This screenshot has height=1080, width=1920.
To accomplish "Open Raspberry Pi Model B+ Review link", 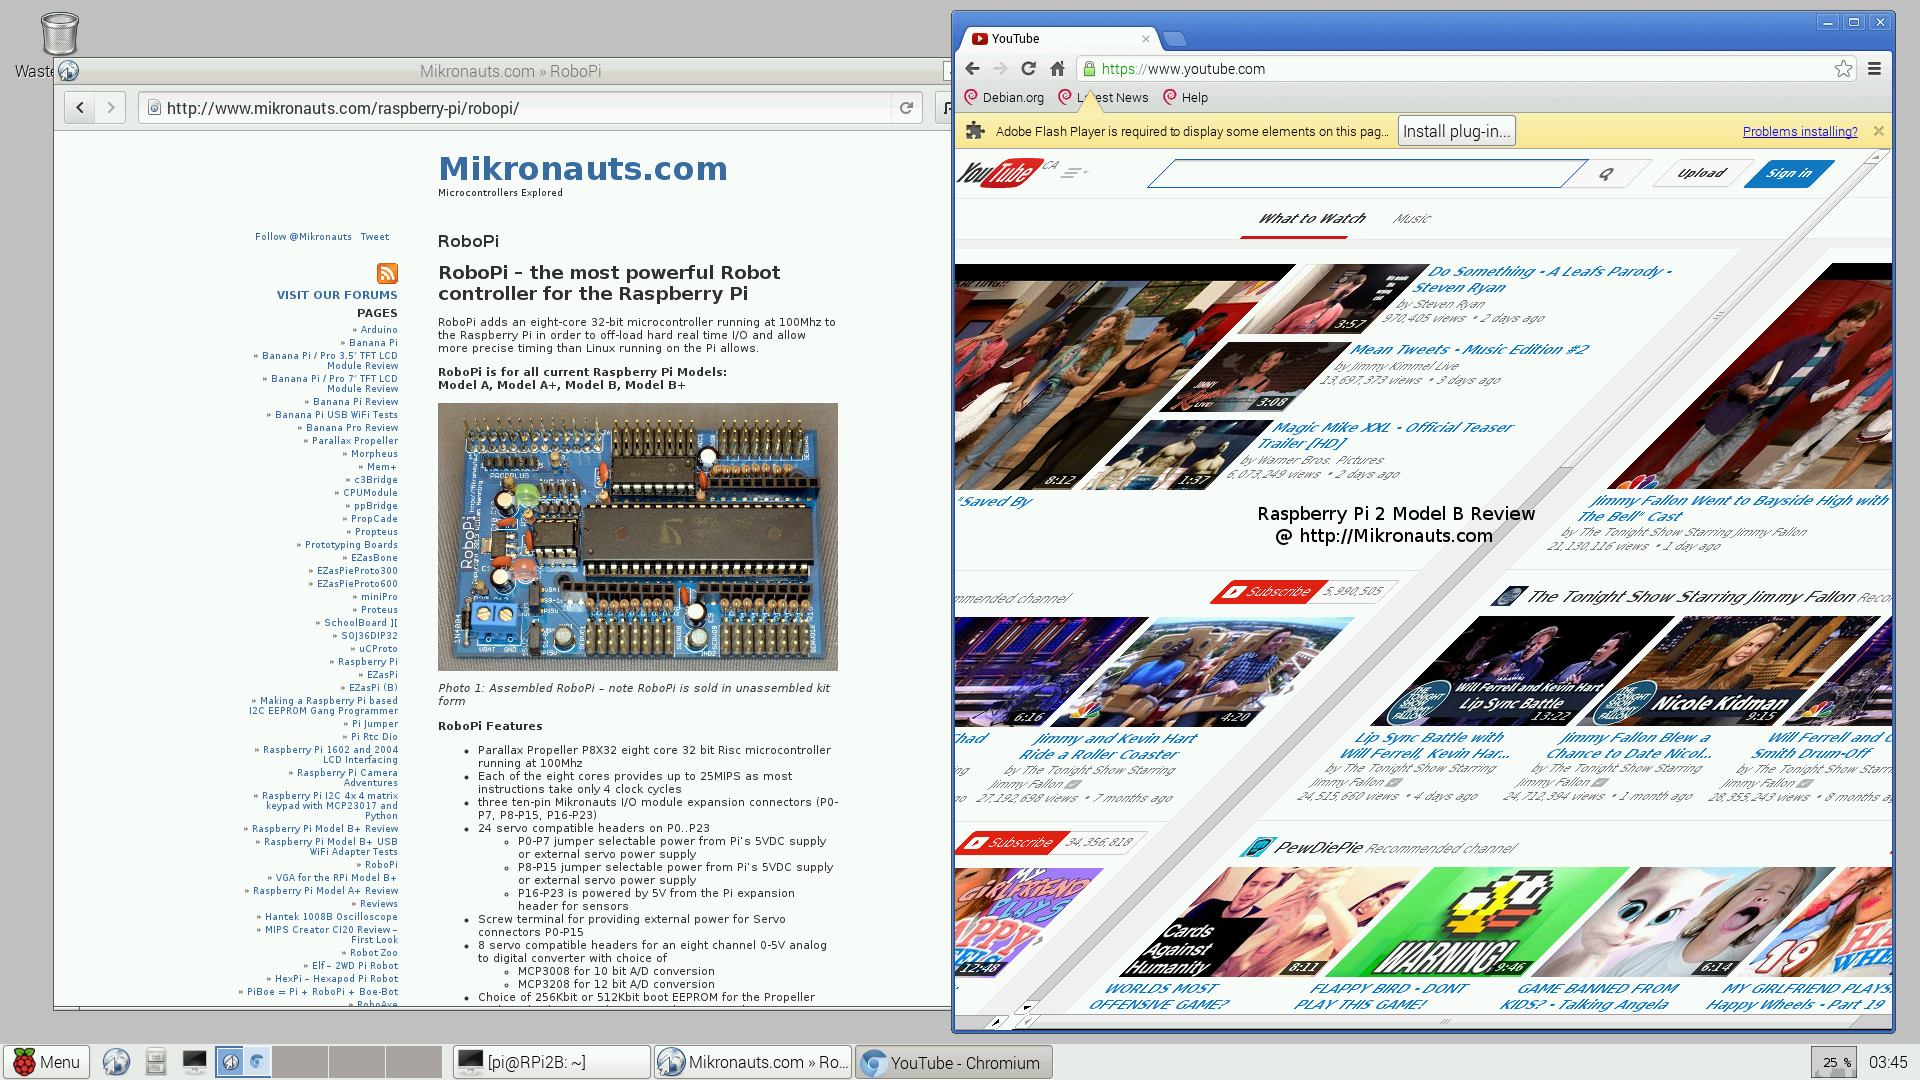I will [325, 829].
